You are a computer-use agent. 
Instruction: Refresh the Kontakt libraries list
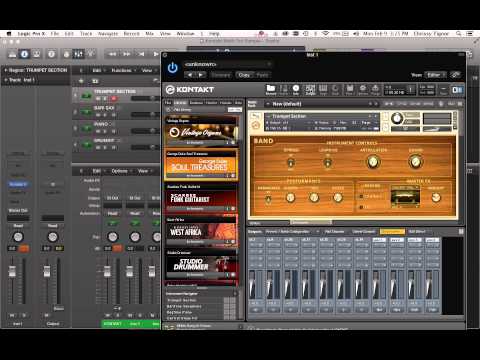(x=169, y=109)
